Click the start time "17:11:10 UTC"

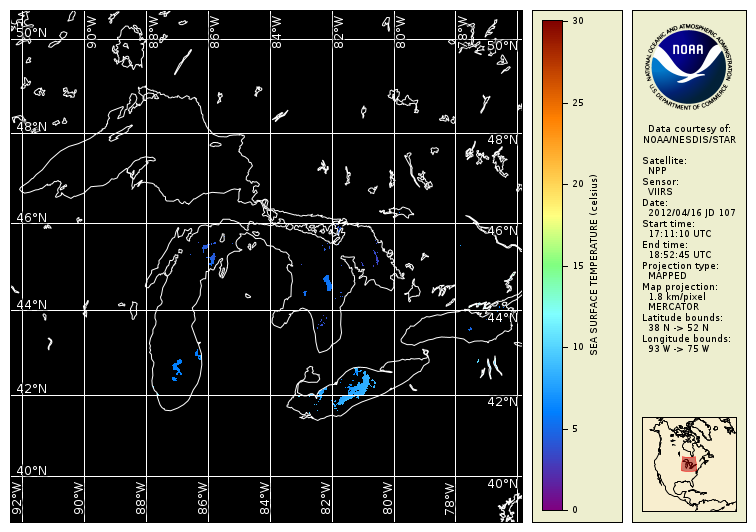click(680, 234)
